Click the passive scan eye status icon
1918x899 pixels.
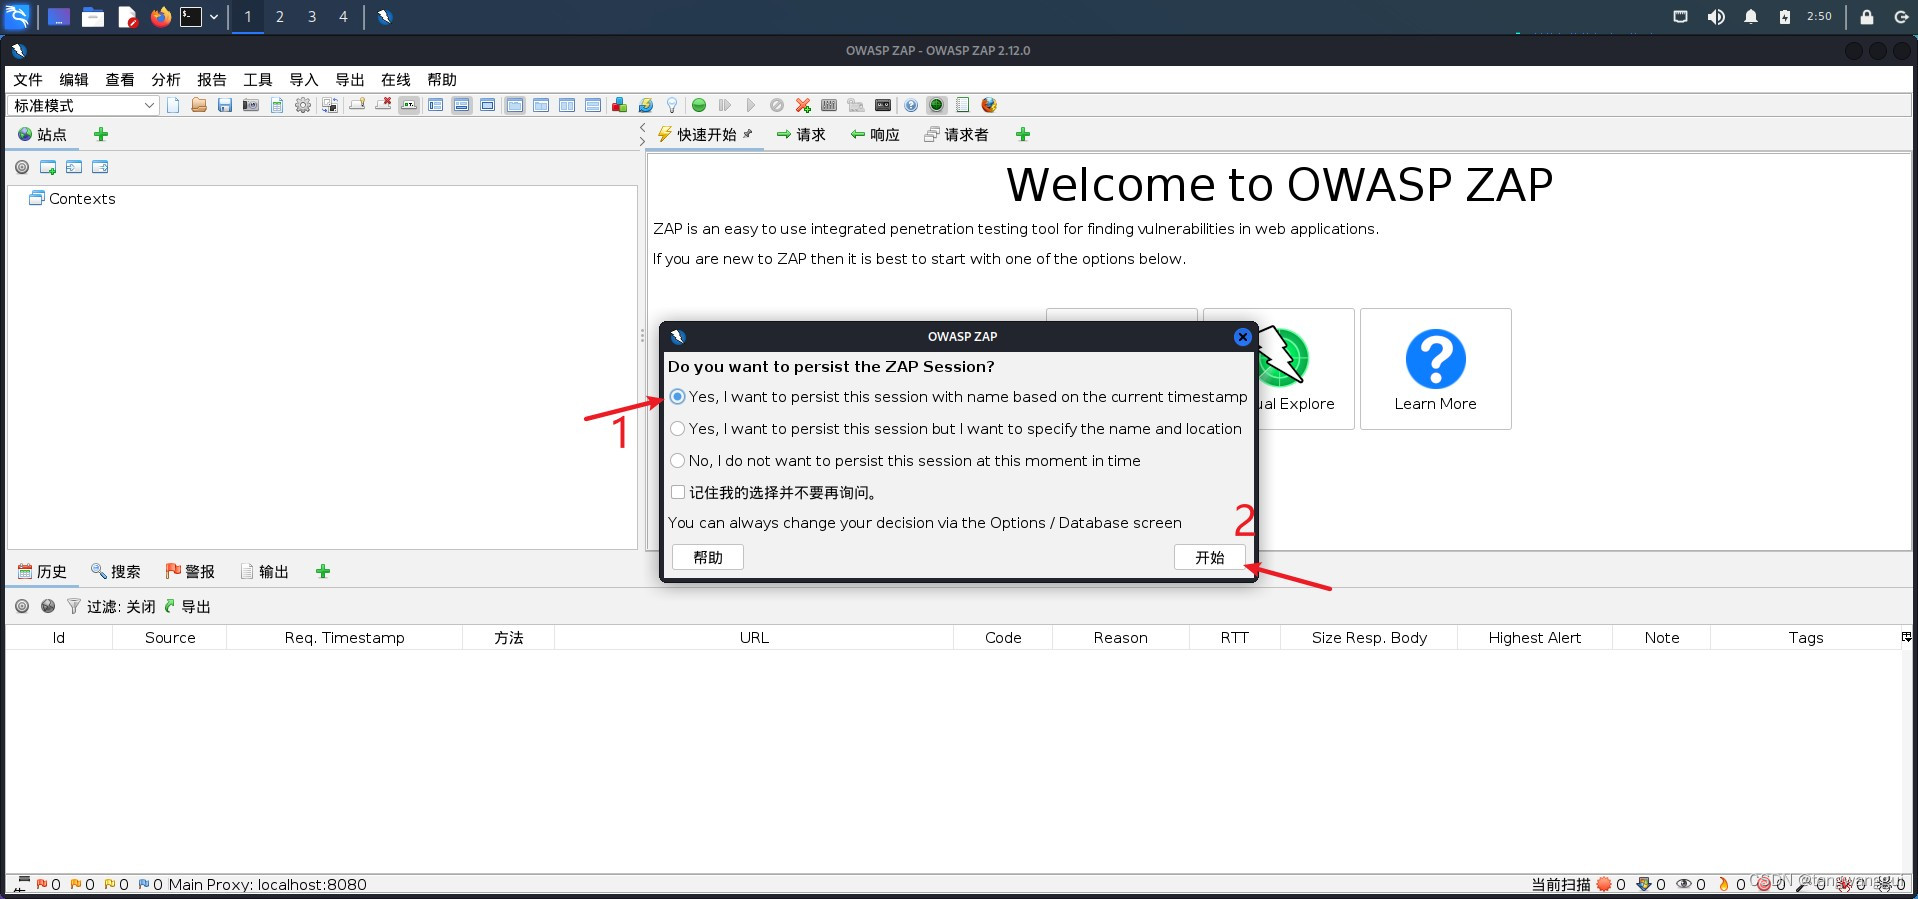[1684, 884]
